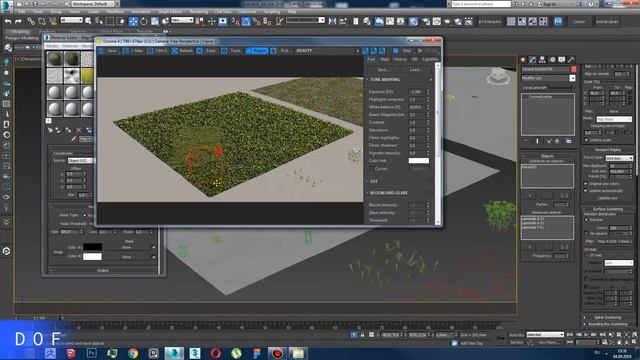Open the Display command panel tab

(562, 60)
